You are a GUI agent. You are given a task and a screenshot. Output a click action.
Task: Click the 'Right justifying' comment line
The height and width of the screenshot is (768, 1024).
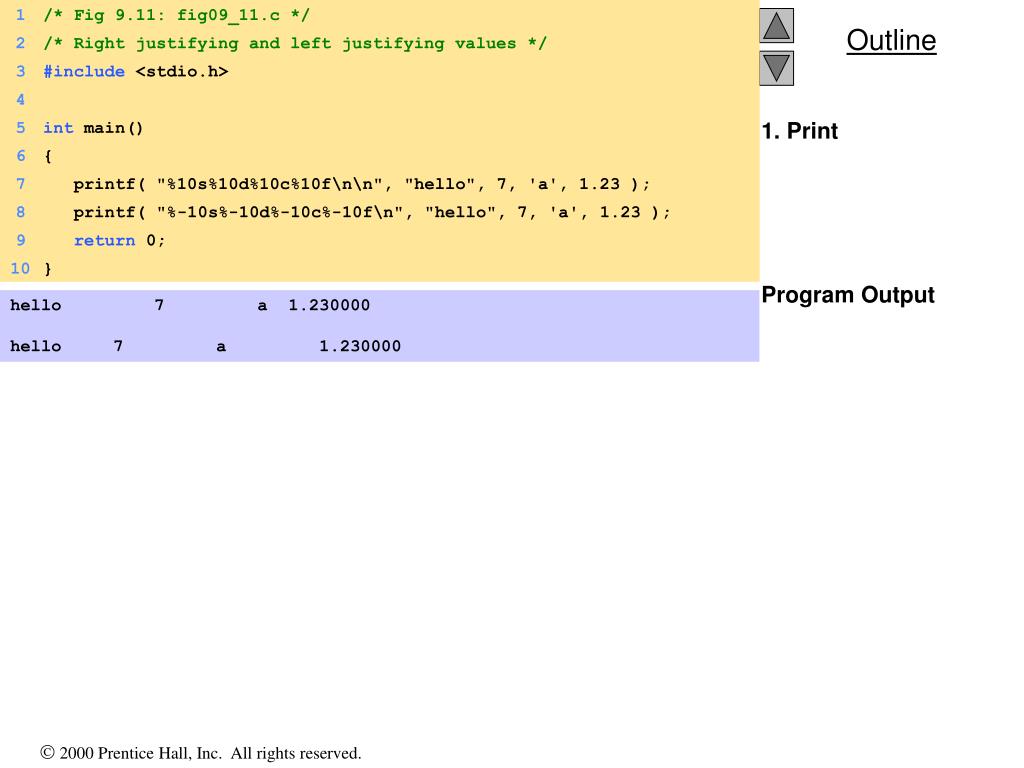(x=295, y=44)
